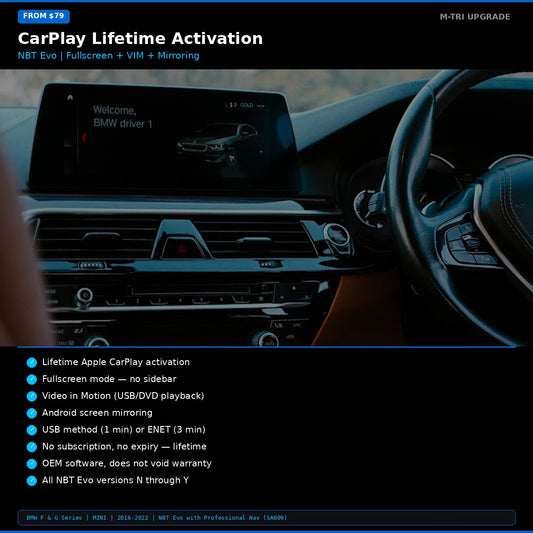Click the BMW F & G Series compatibility footer
The width and height of the screenshot is (533, 533).
tap(266, 518)
